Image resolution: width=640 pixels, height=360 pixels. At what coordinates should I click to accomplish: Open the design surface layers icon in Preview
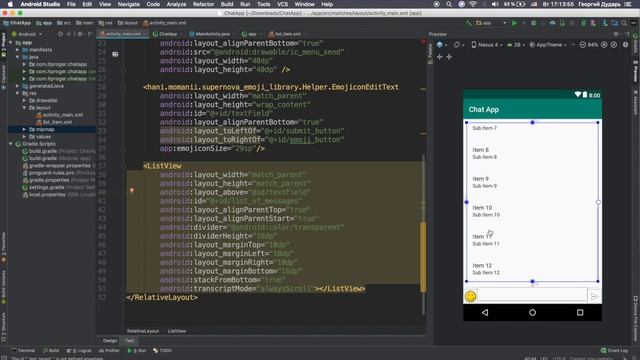(x=440, y=45)
